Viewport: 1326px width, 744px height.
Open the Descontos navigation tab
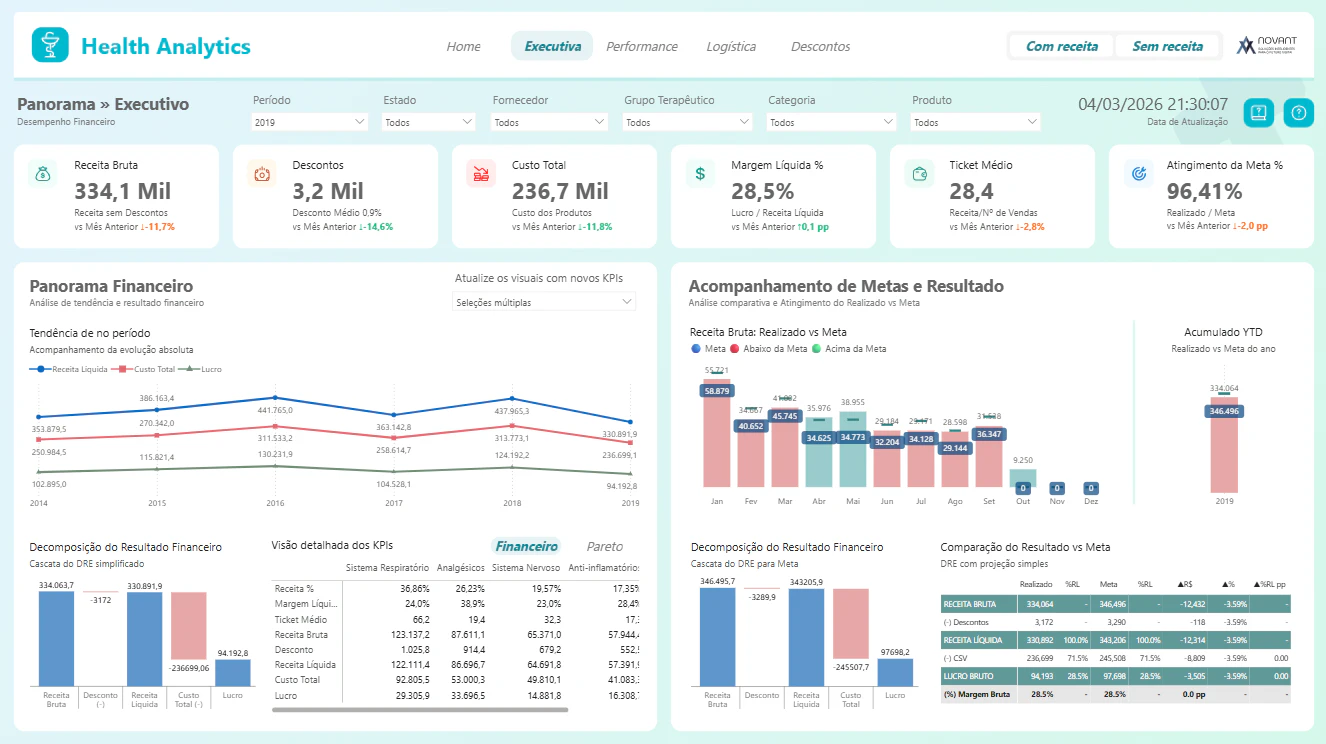(x=821, y=46)
